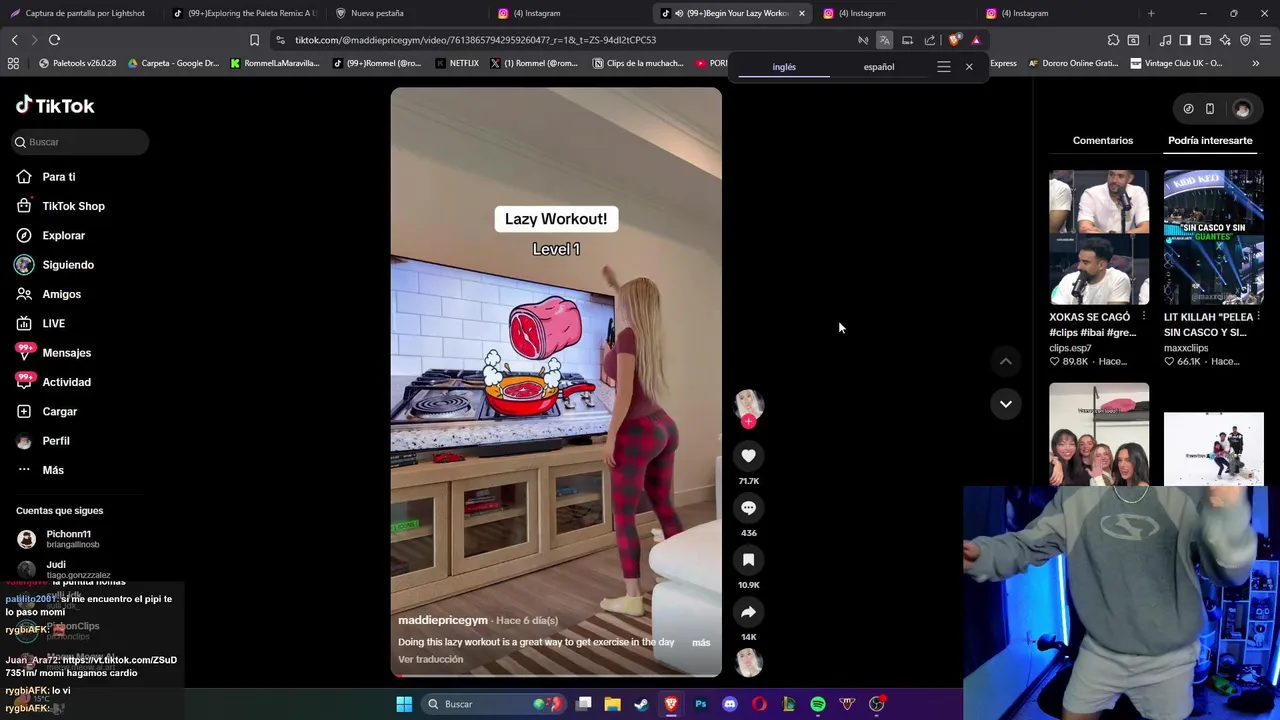Click the translate page icon in address bar
This screenshot has height=720, width=1280.
pos(884,40)
